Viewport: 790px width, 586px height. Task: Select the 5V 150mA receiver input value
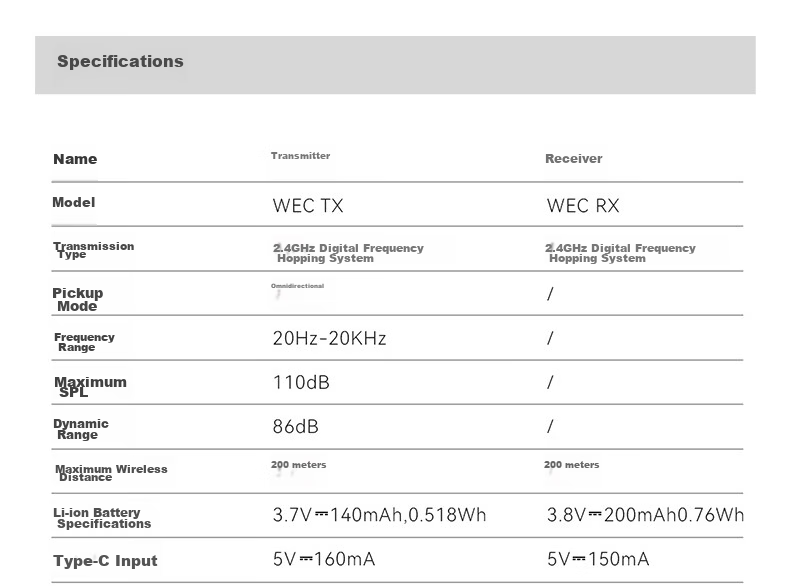pos(598,559)
